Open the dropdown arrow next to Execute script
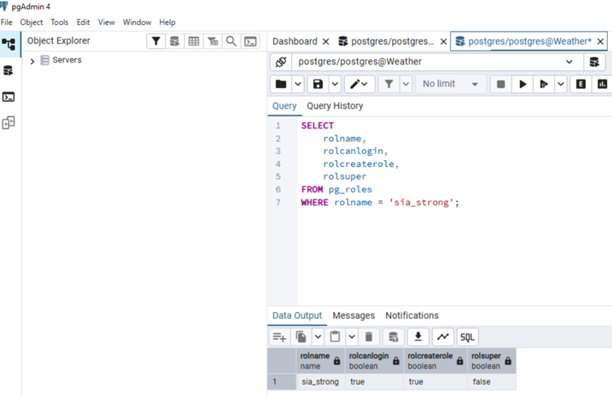This screenshot has width=612, height=397. [x=561, y=84]
